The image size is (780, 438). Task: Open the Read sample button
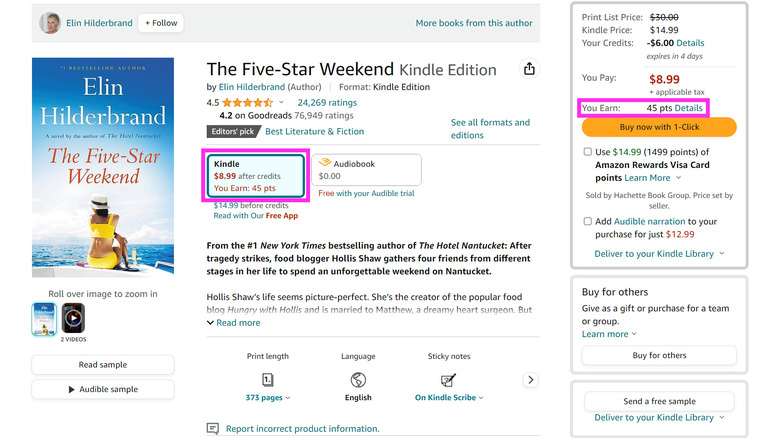103,365
